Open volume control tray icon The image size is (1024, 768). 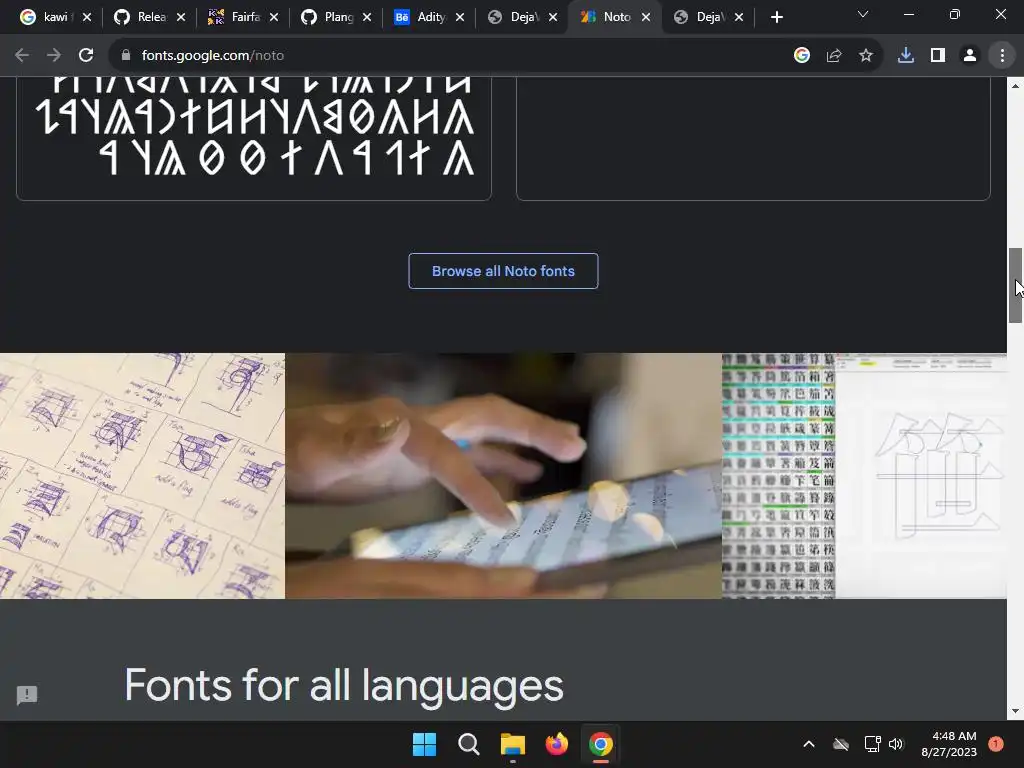pos(896,744)
